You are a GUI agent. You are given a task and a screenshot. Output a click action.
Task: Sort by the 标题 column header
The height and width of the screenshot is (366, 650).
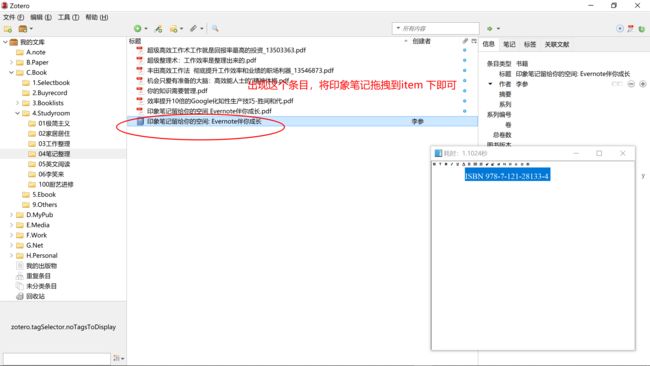point(135,41)
